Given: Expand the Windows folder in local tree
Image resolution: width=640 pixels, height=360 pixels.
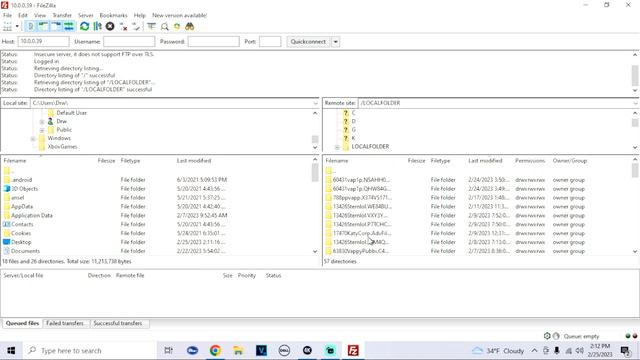Looking at the screenshot, I should pyautogui.click(x=33, y=139).
